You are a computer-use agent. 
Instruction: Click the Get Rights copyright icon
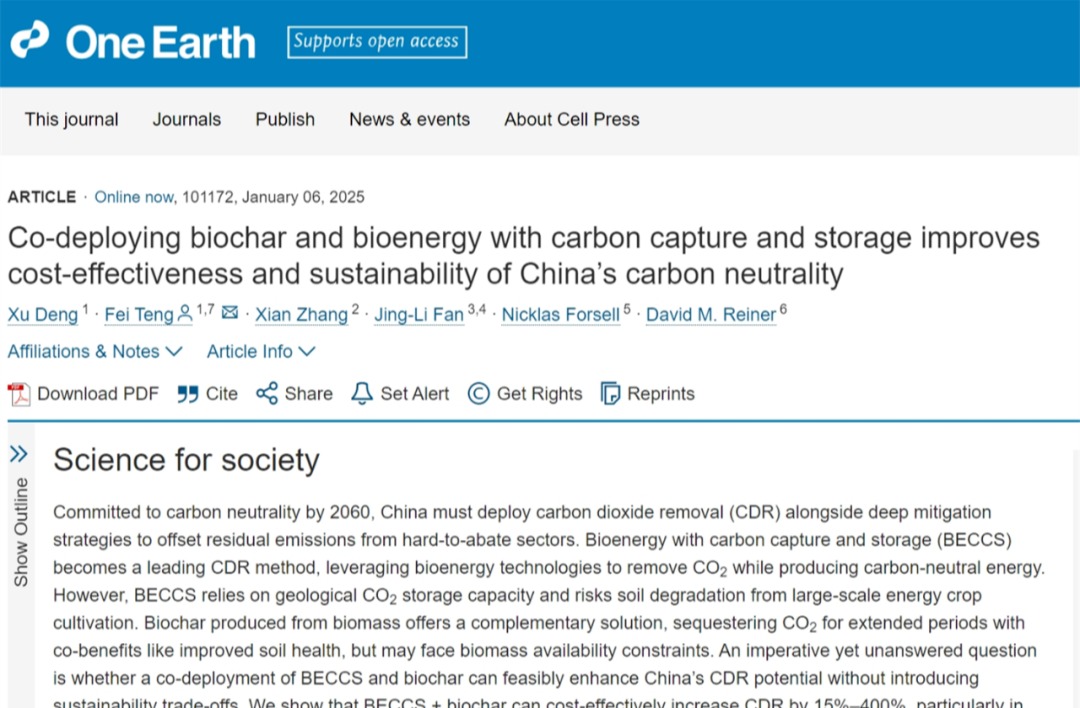click(x=479, y=394)
